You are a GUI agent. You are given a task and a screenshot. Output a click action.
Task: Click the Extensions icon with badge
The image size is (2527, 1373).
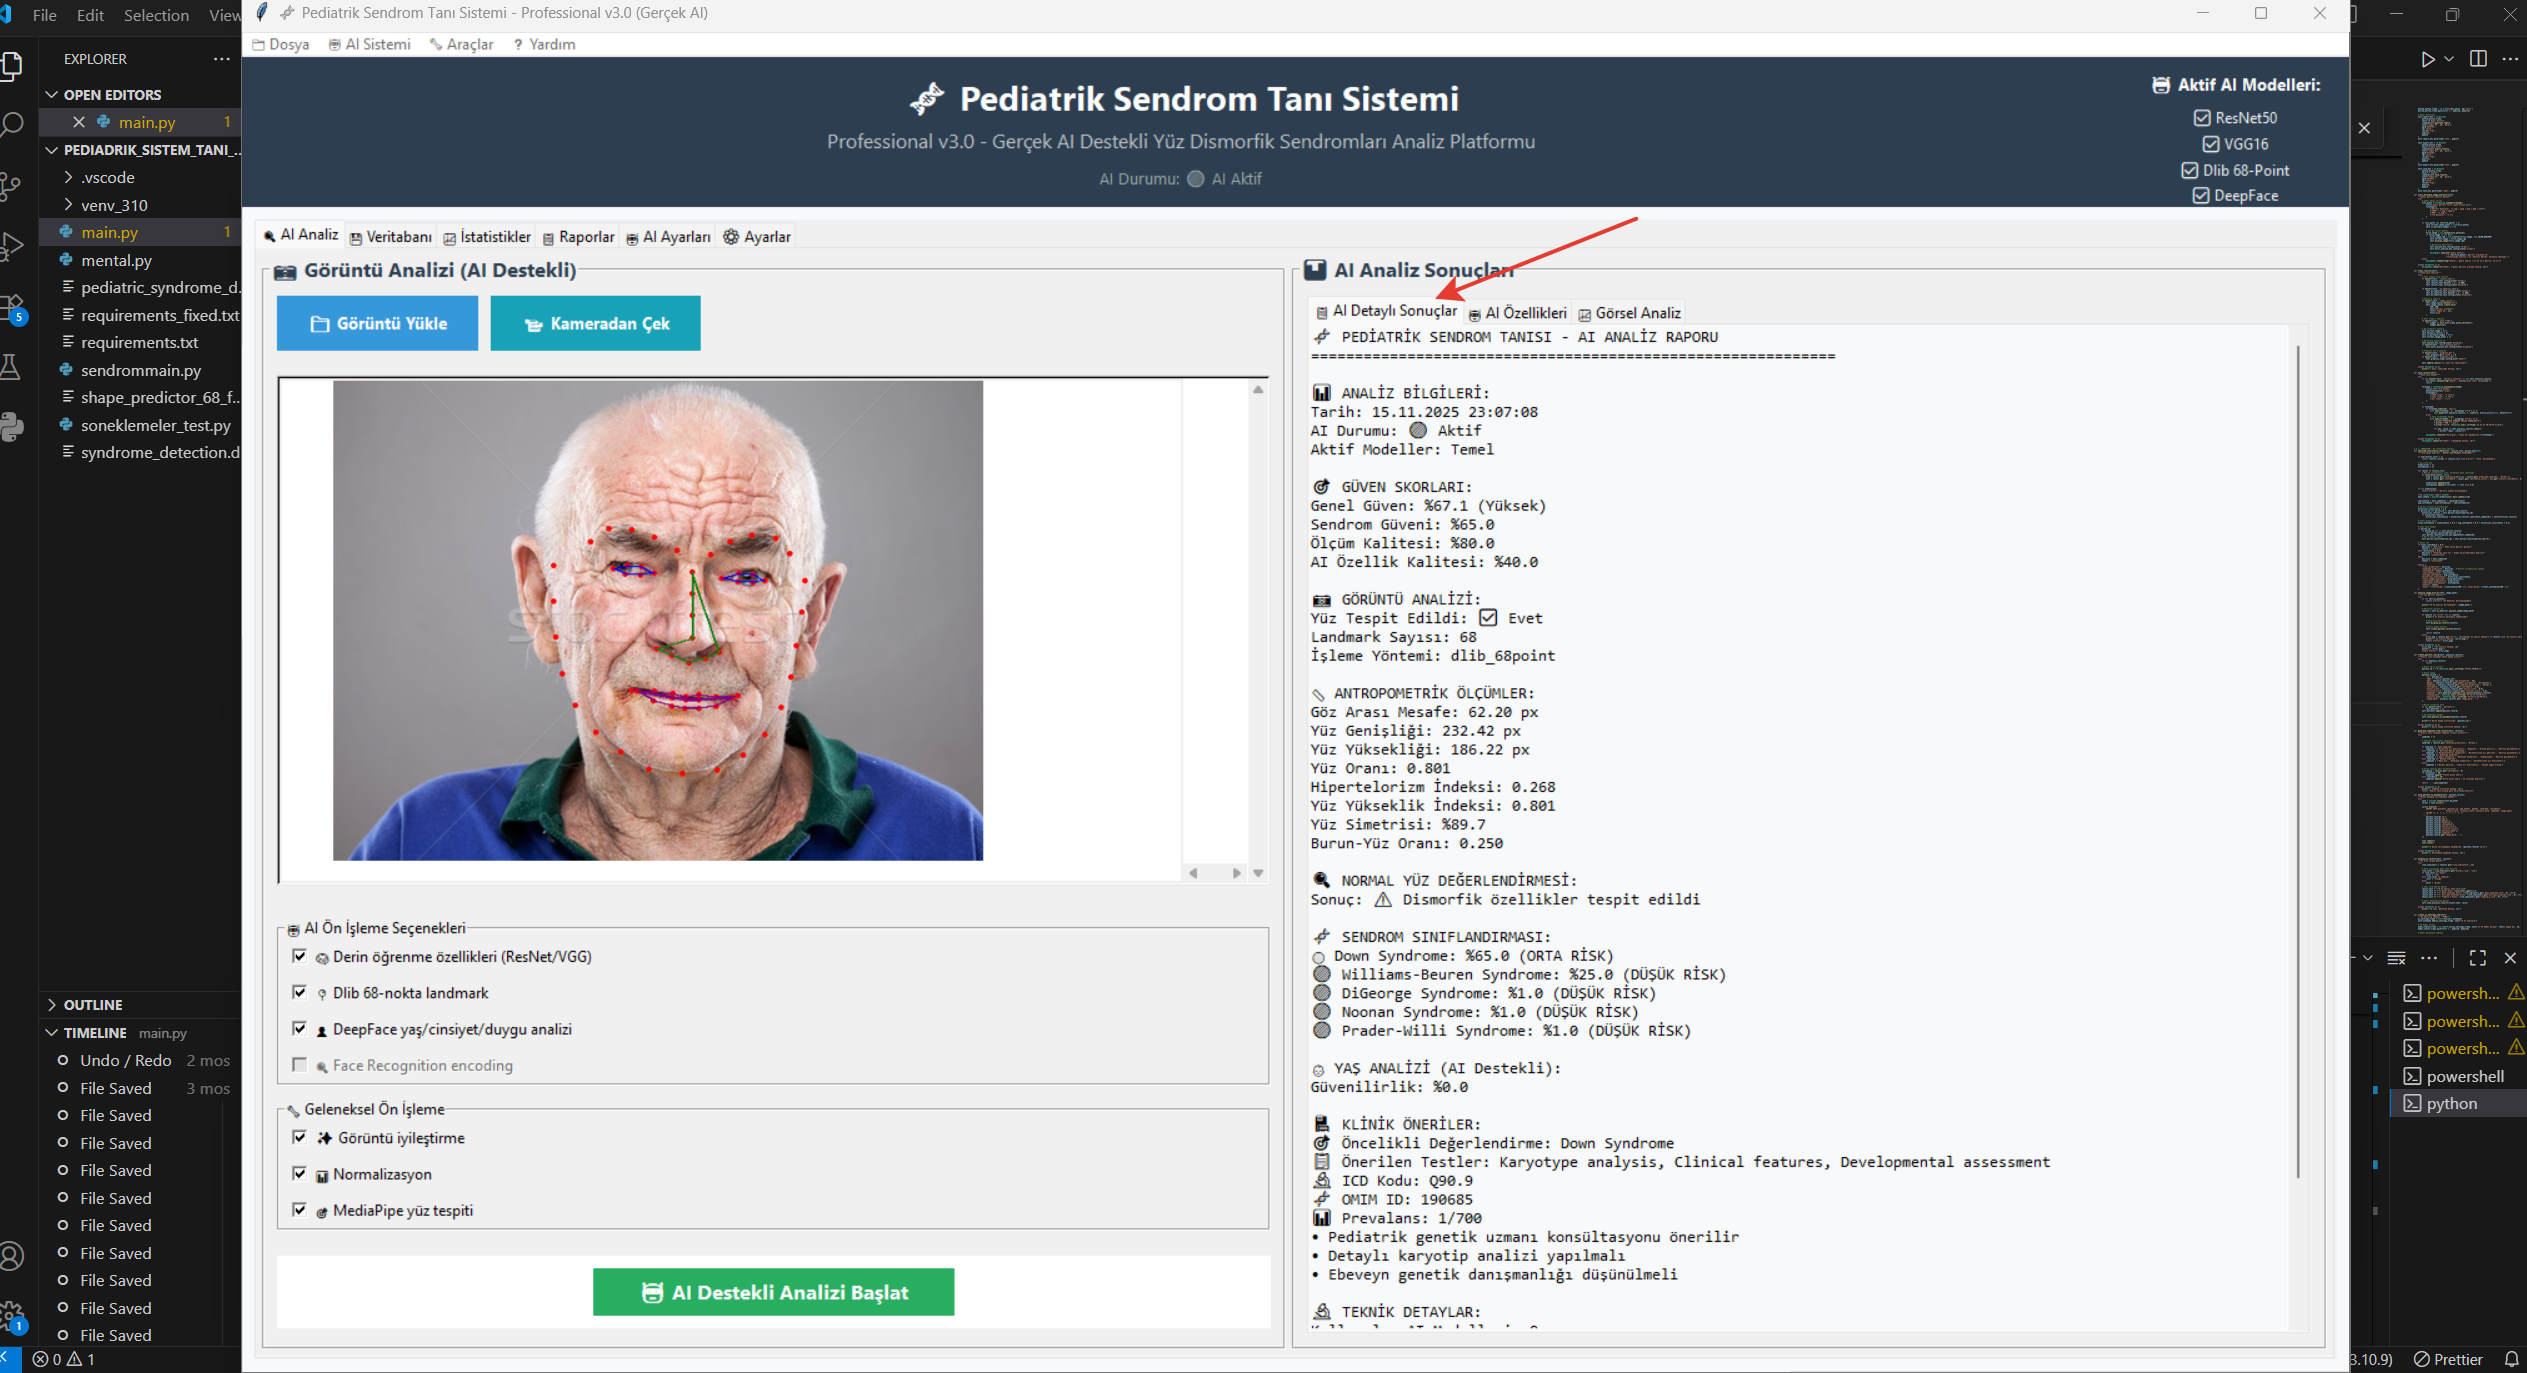click(12, 307)
